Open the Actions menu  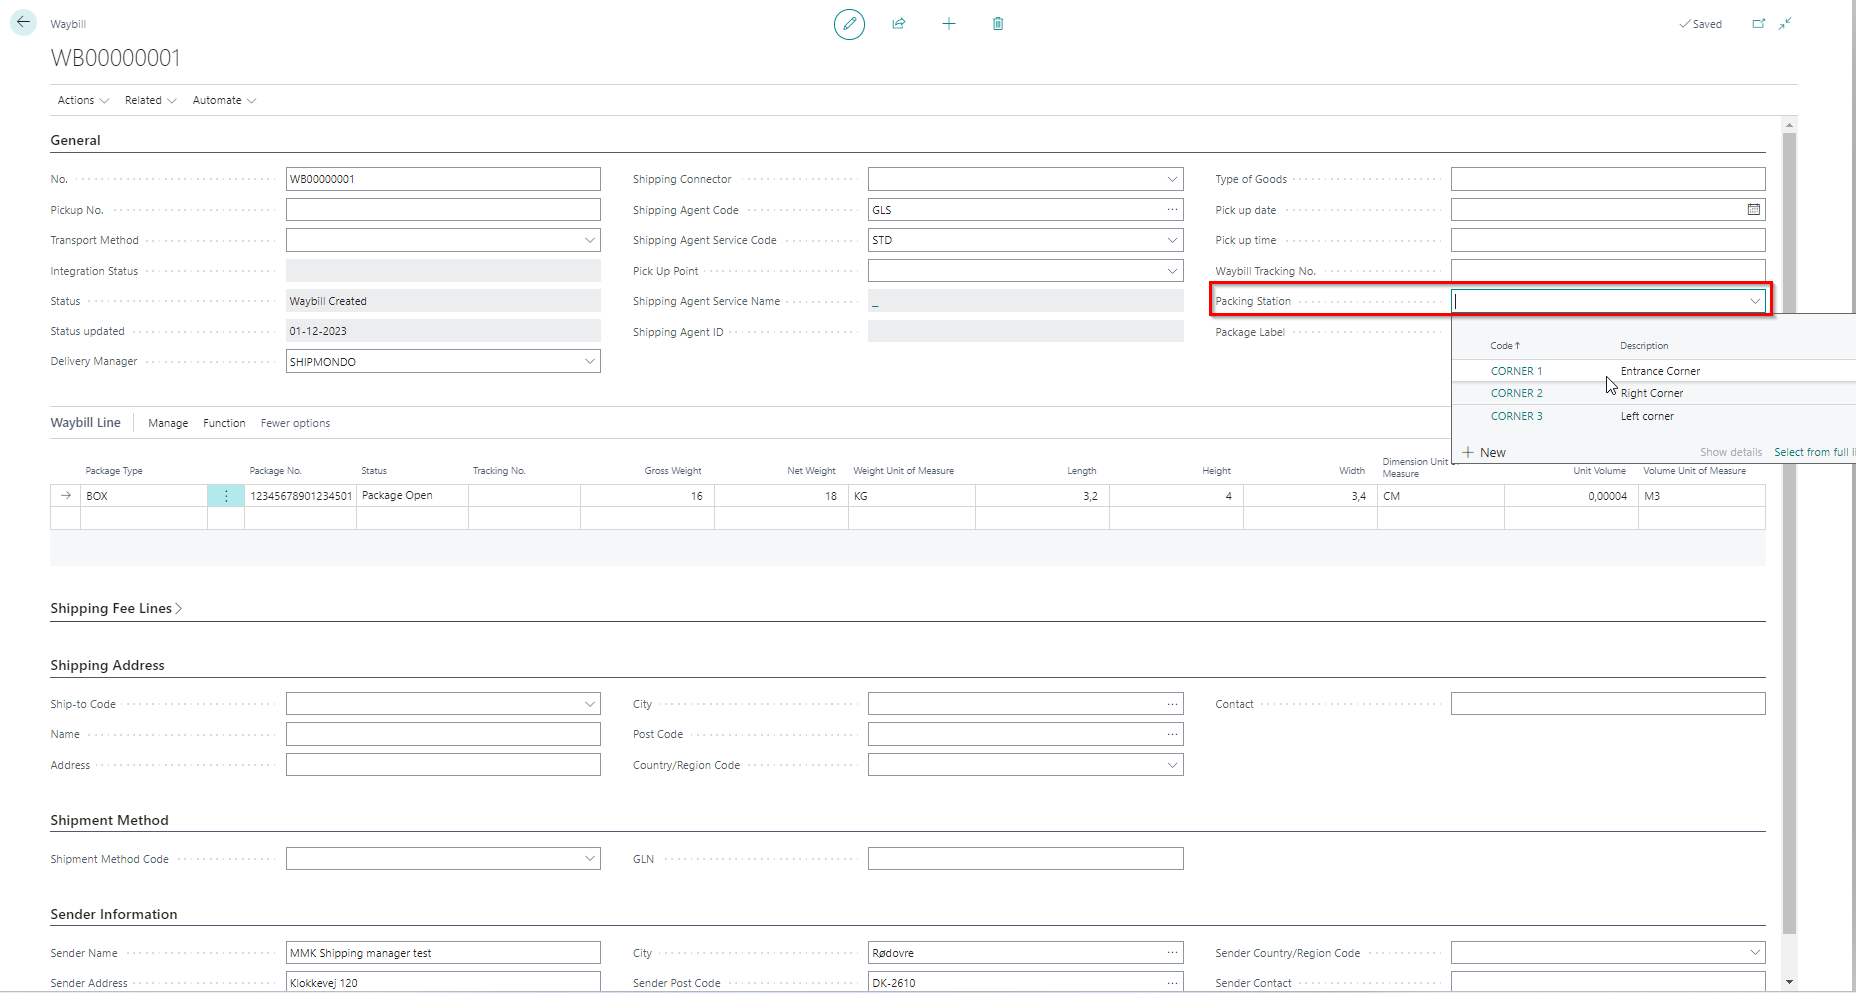(83, 100)
